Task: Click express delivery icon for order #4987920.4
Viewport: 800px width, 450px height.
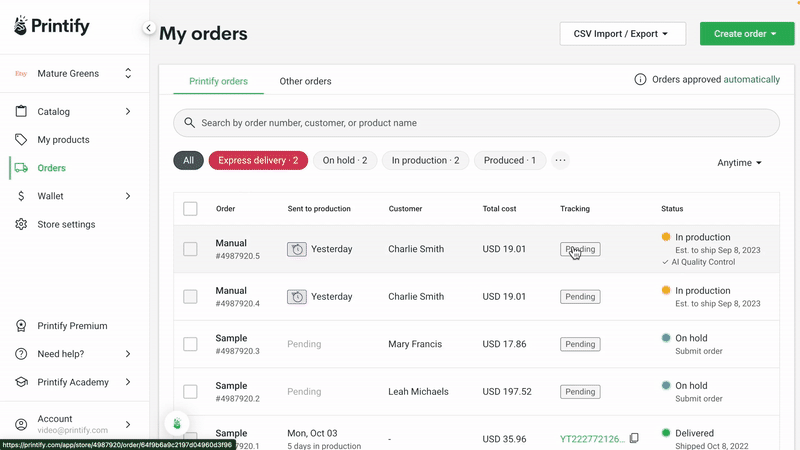Action: pos(296,296)
